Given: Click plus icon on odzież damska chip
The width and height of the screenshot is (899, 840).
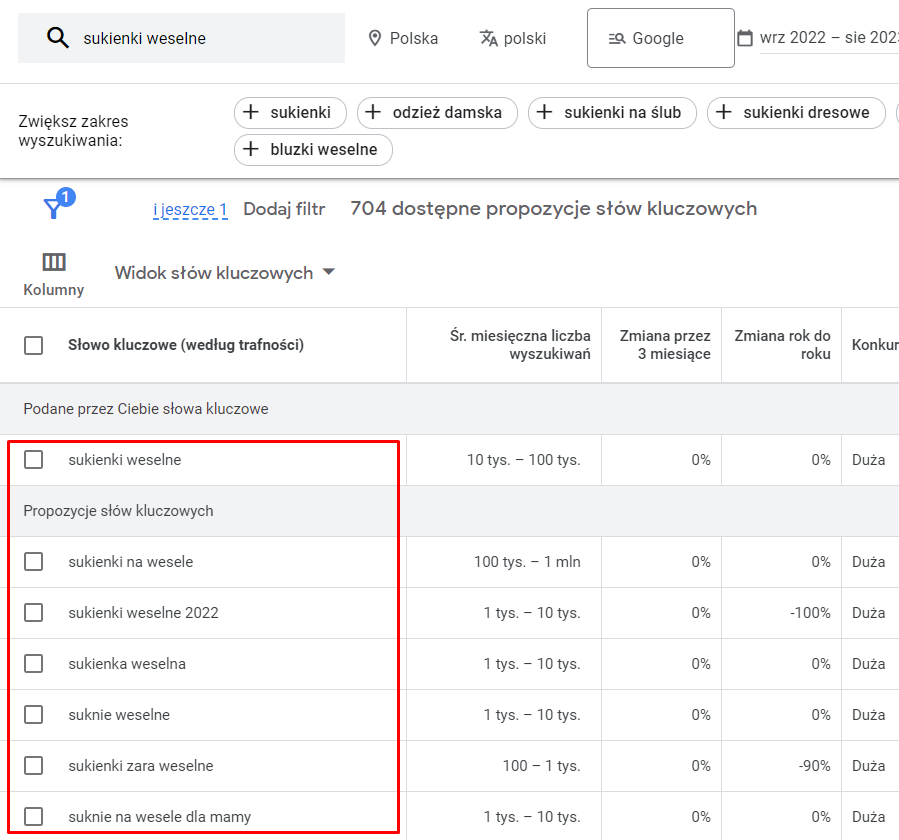Looking at the screenshot, I should click(373, 112).
